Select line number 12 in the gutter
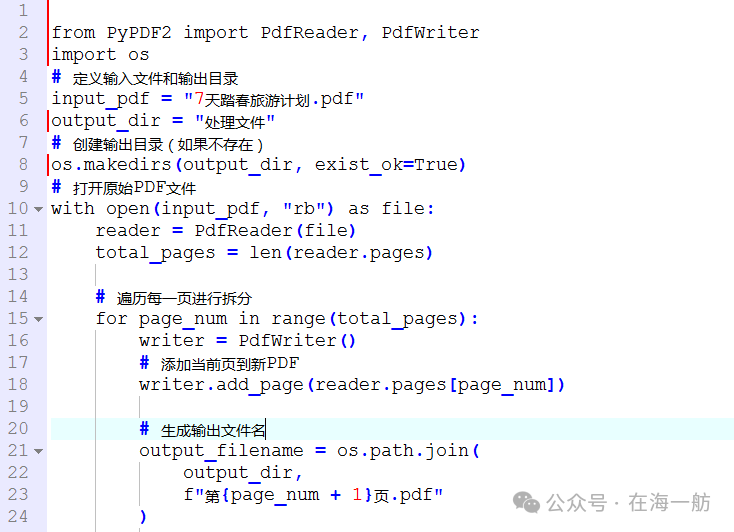The width and height of the screenshot is (734, 532). coord(18,253)
